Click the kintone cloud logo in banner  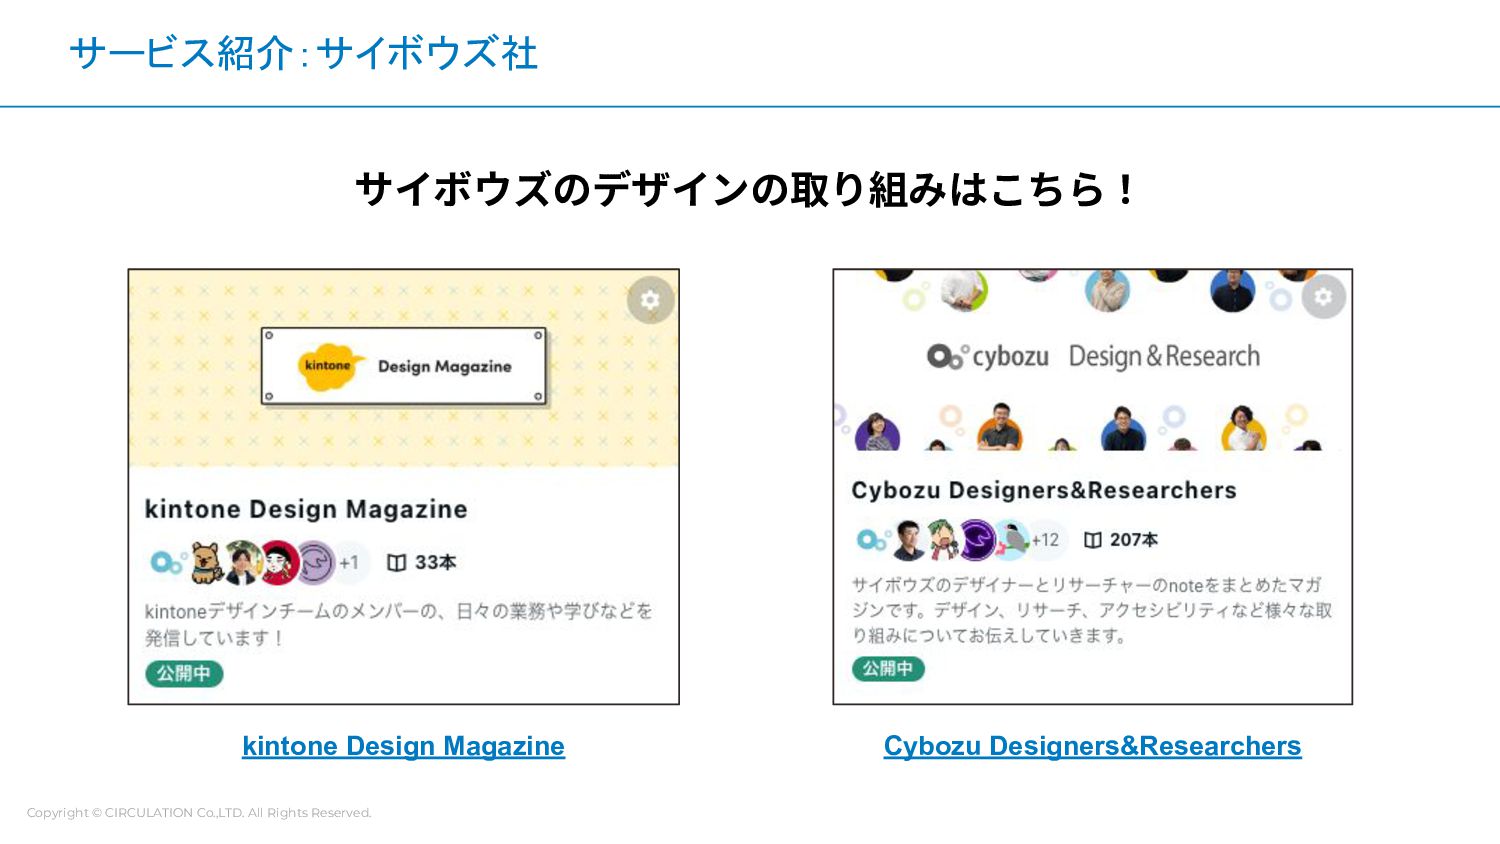pos(330,366)
